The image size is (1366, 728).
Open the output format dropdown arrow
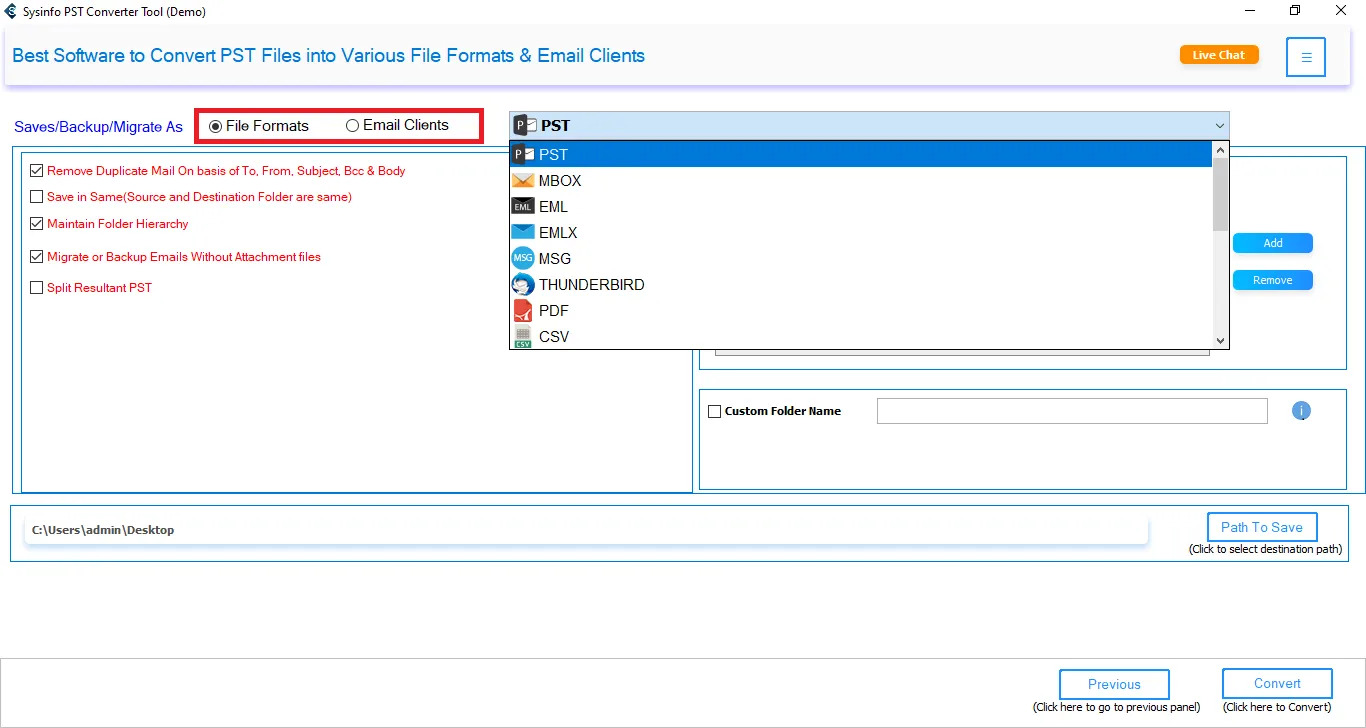click(x=1219, y=125)
